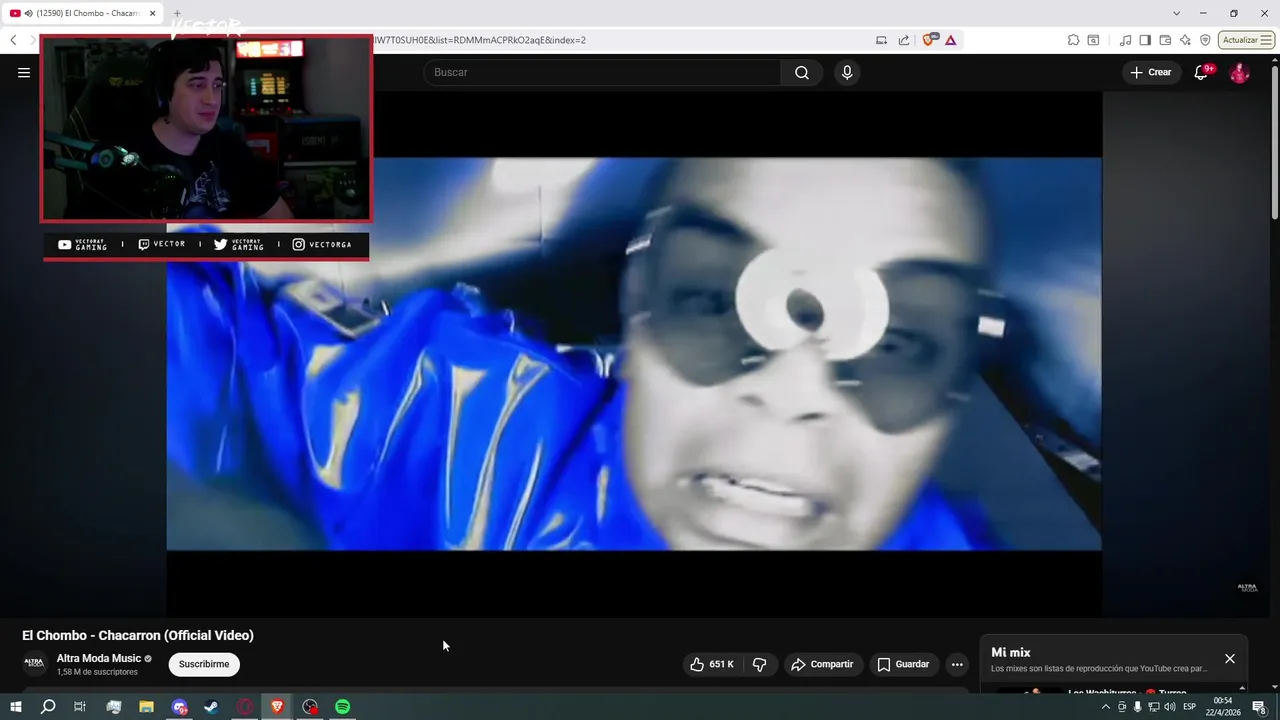Viewport: 1280px width, 720px height.
Task: Like the video with thumbs up
Action: pyautogui.click(x=711, y=664)
